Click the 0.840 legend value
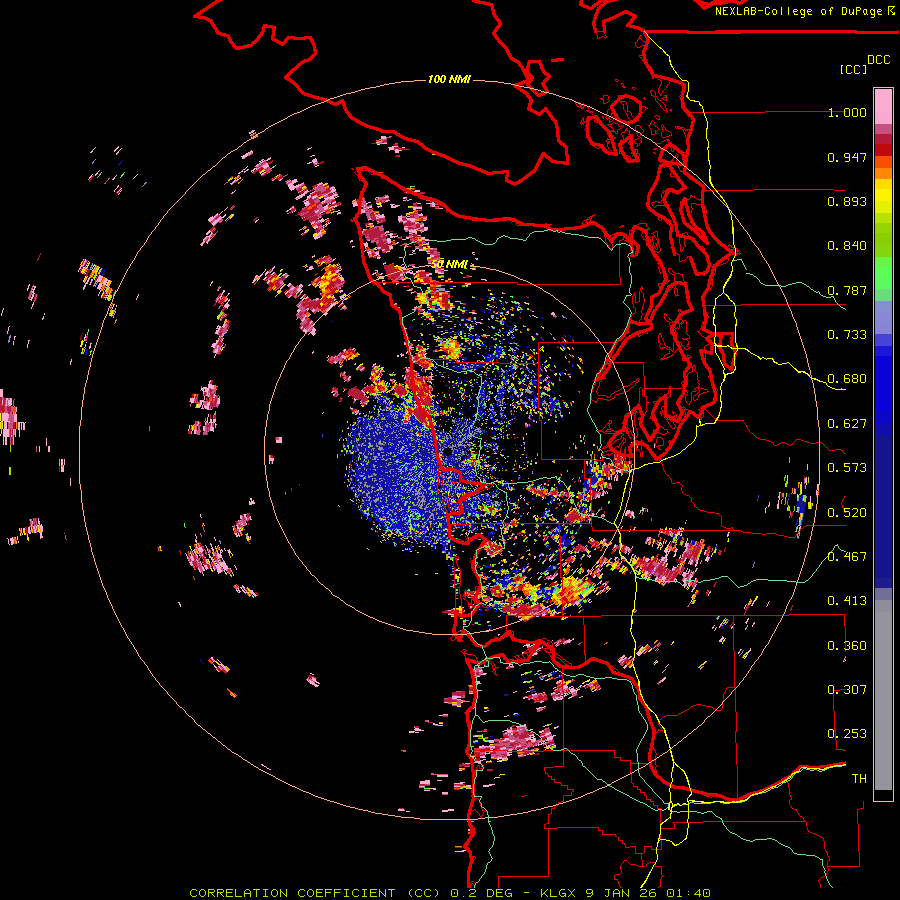 click(847, 246)
